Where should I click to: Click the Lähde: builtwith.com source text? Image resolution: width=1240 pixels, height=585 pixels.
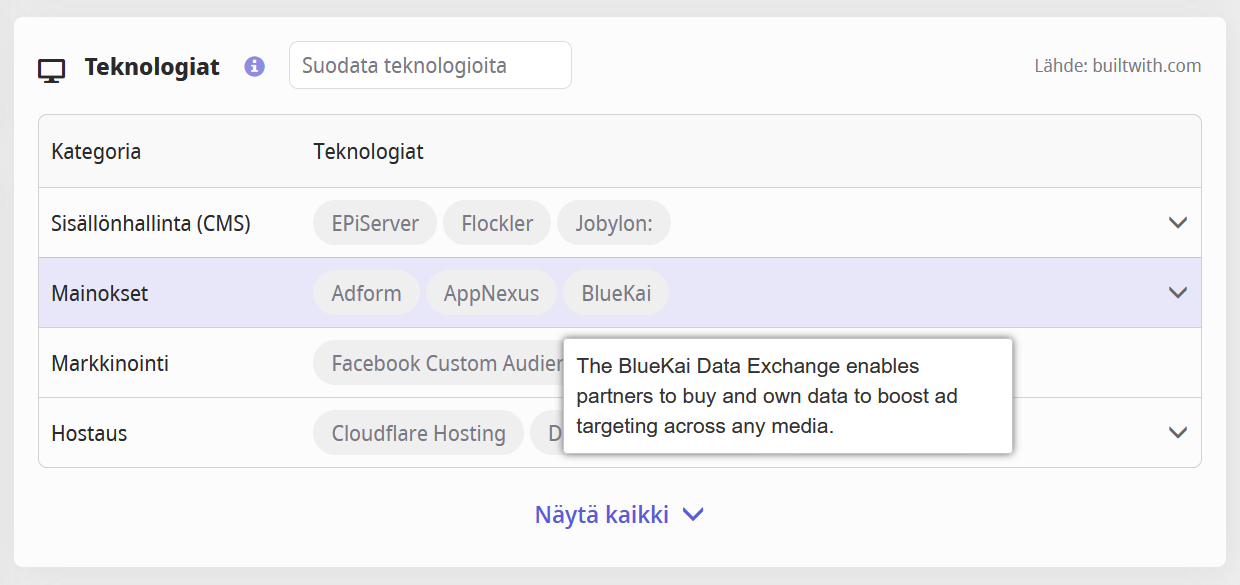pyautogui.click(x=1118, y=66)
